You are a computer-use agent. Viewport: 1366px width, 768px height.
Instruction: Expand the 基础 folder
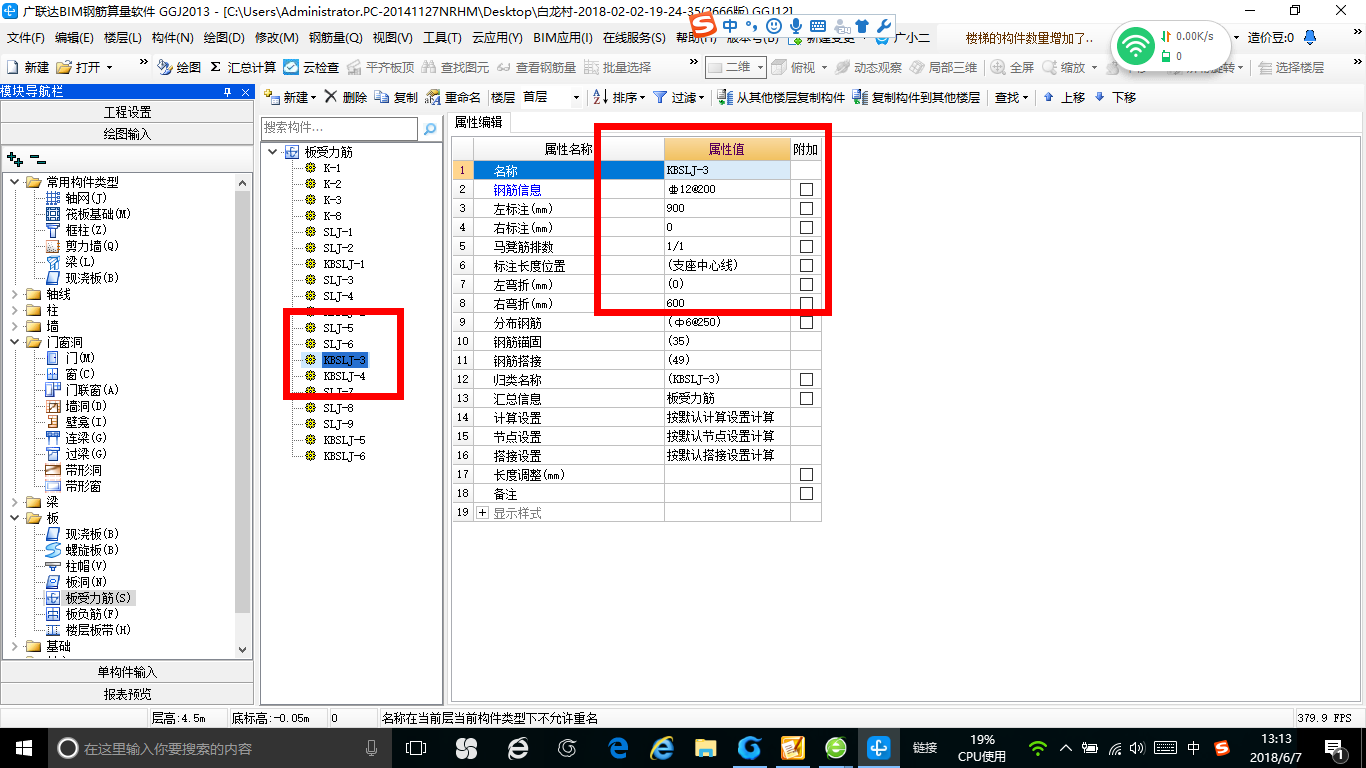click(15, 646)
